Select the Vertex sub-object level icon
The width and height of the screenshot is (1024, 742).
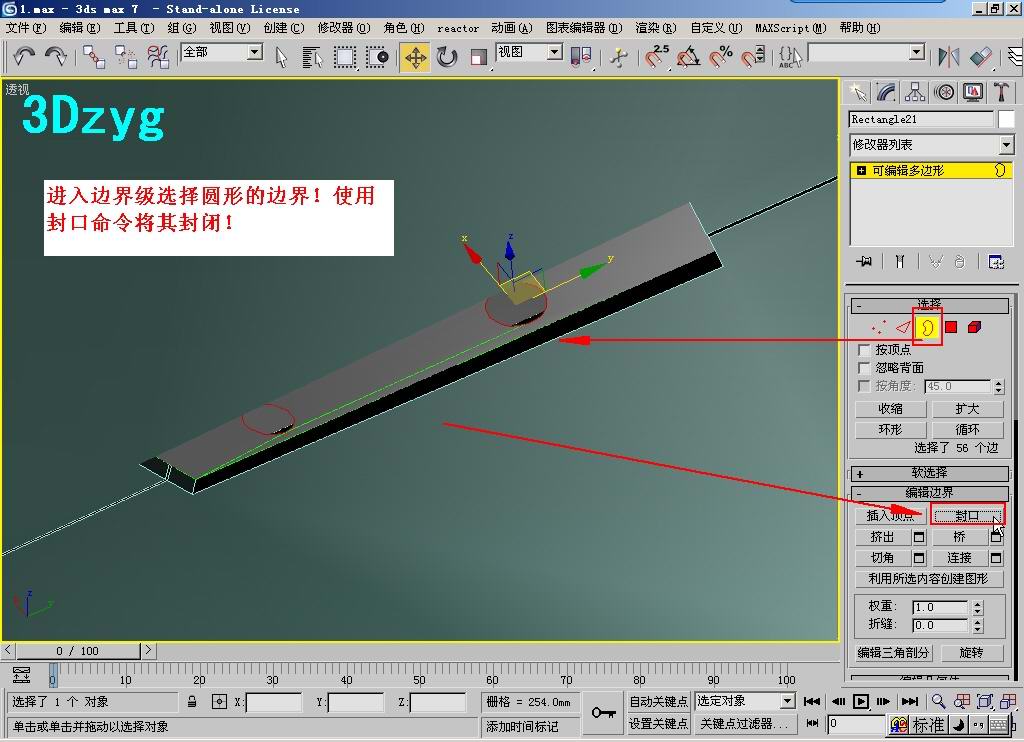[879, 327]
